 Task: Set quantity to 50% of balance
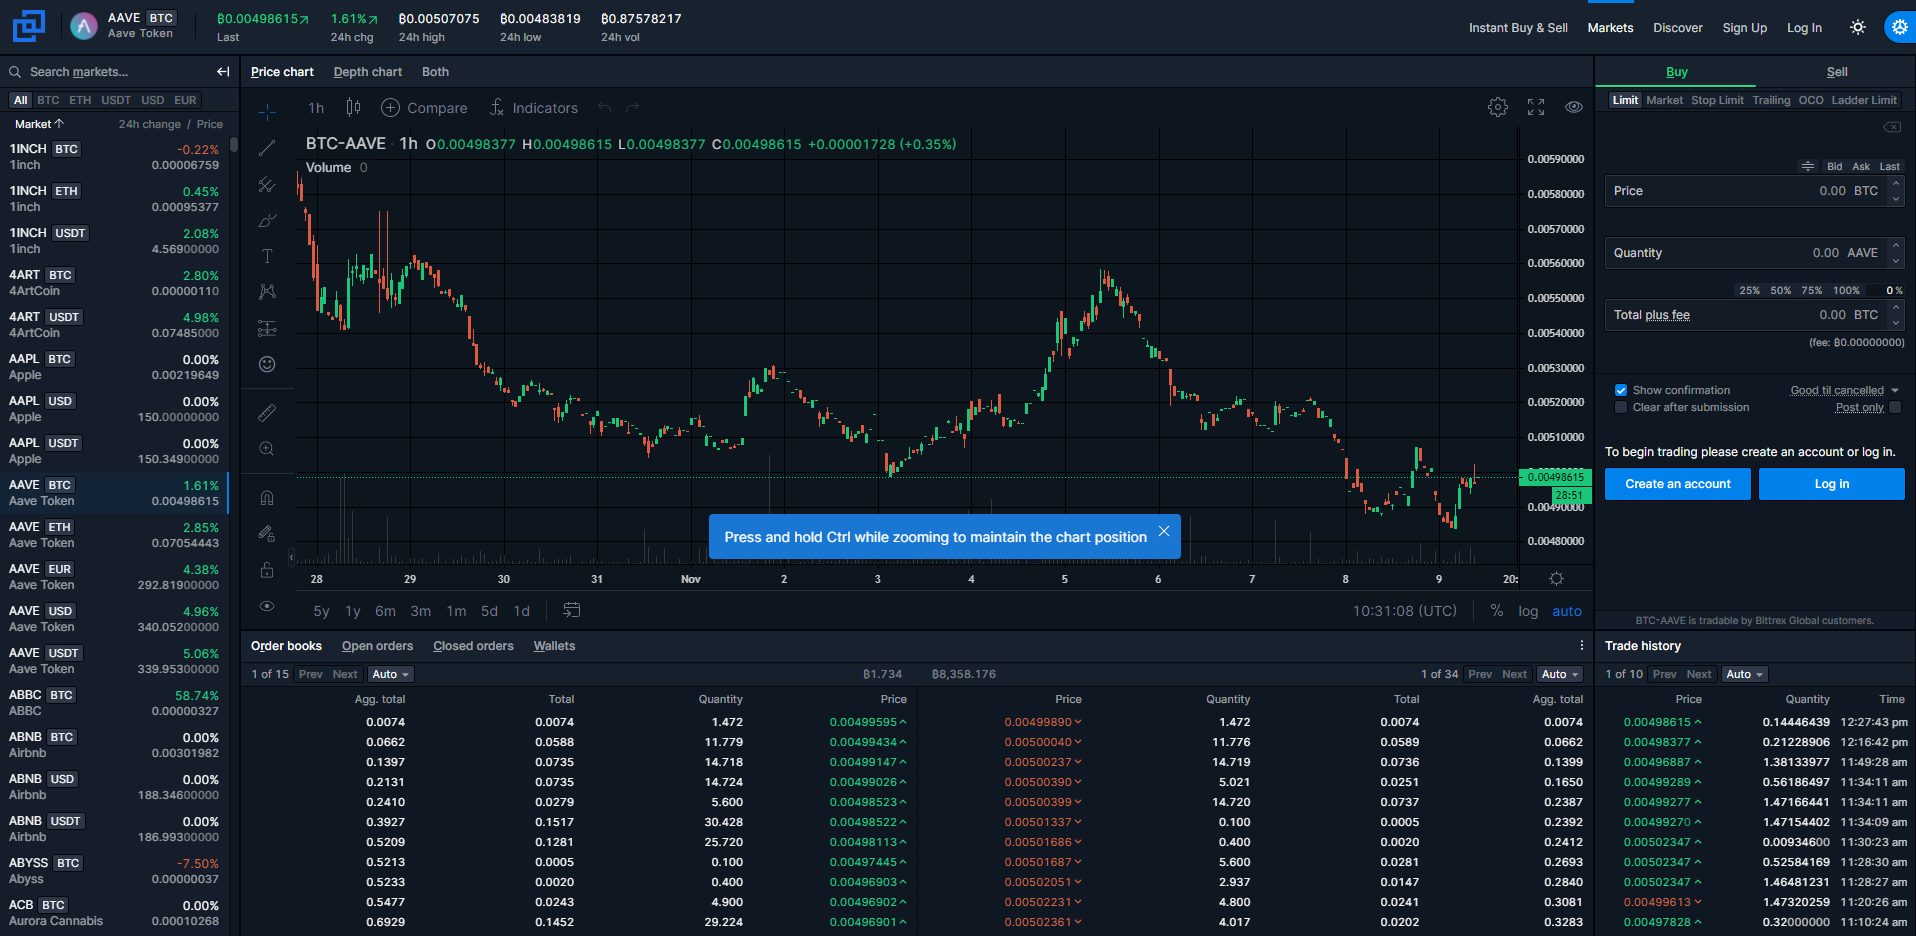coord(1781,290)
